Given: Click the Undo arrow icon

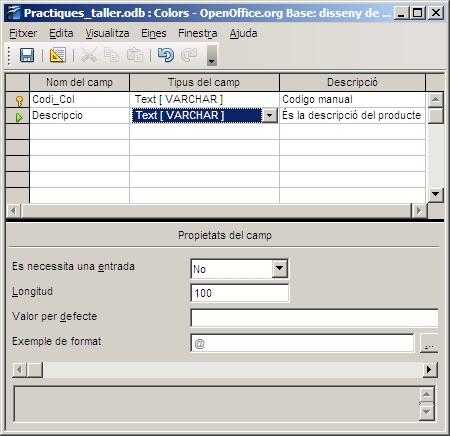Looking at the screenshot, I should 166,55.
